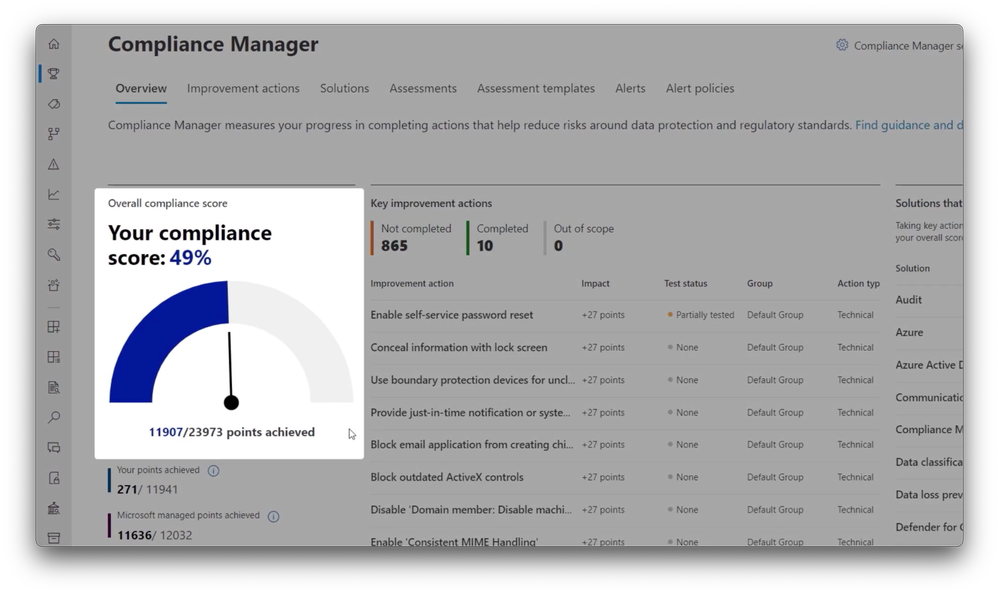Open the Reports chart icon
The height and width of the screenshot is (594, 999).
coord(54,194)
